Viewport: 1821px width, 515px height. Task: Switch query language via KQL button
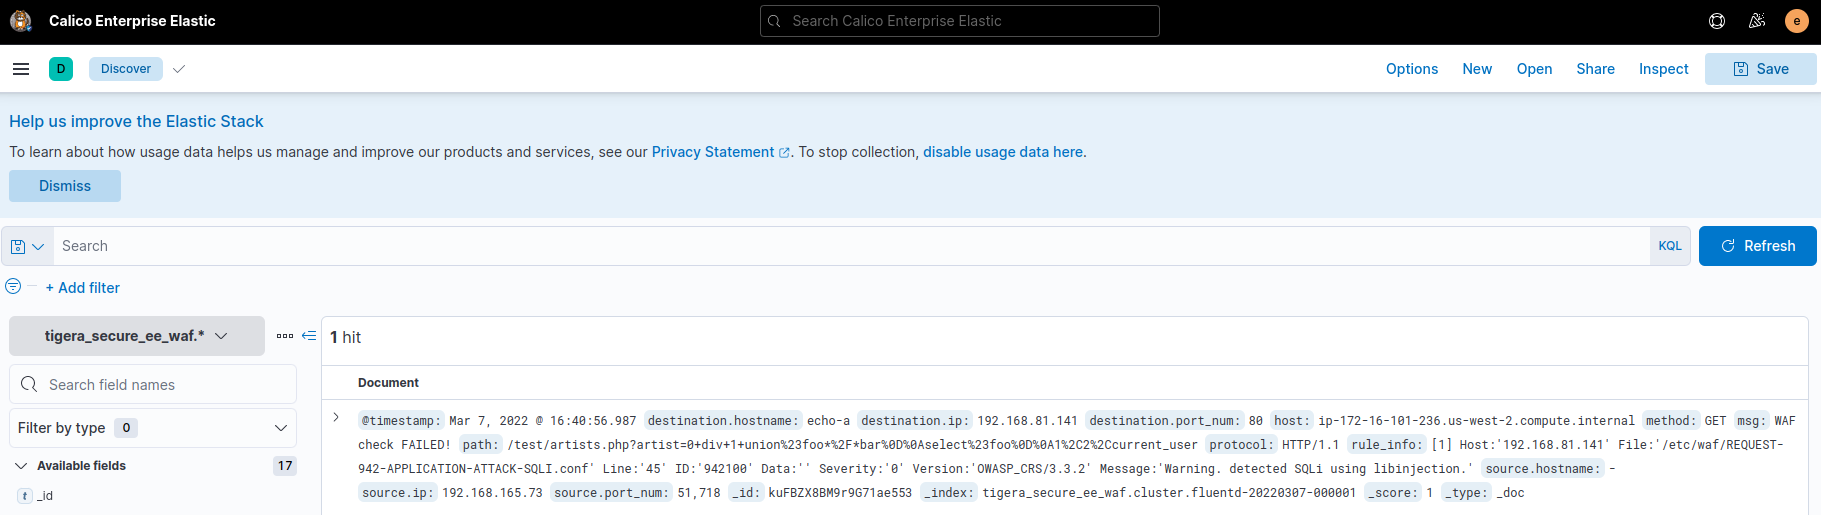click(x=1670, y=246)
